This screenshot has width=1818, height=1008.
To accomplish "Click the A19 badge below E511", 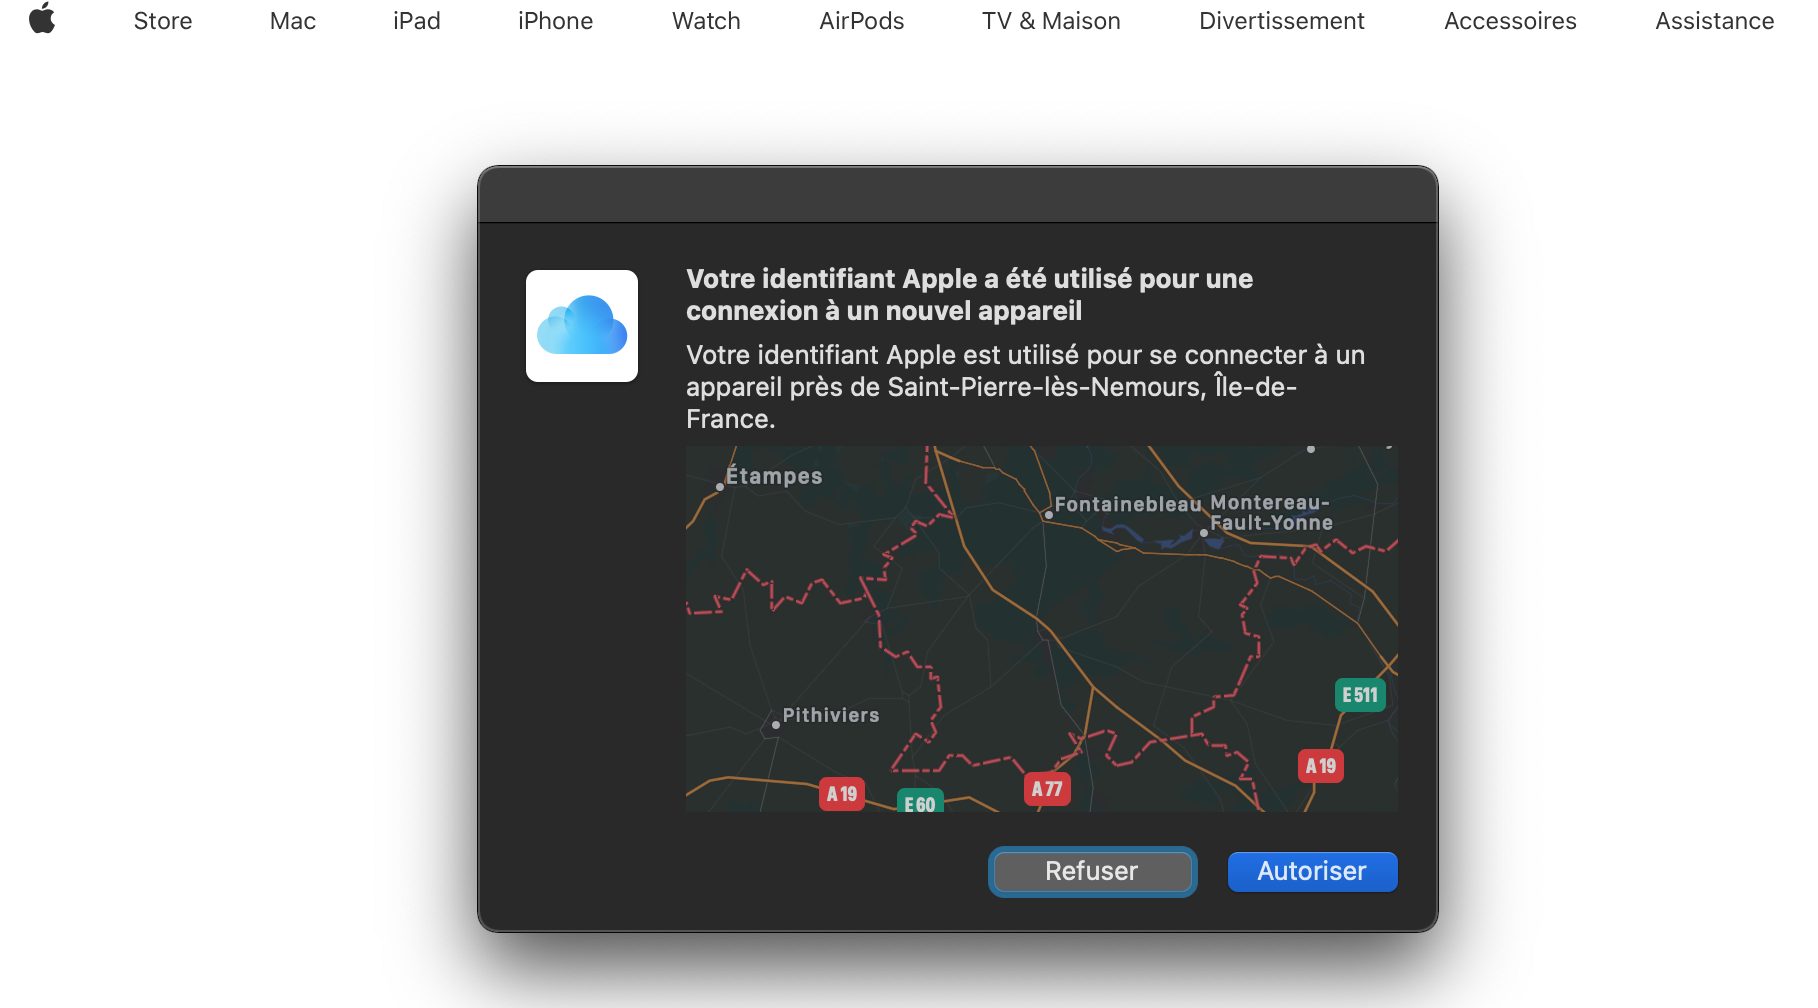I will pos(1320,766).
